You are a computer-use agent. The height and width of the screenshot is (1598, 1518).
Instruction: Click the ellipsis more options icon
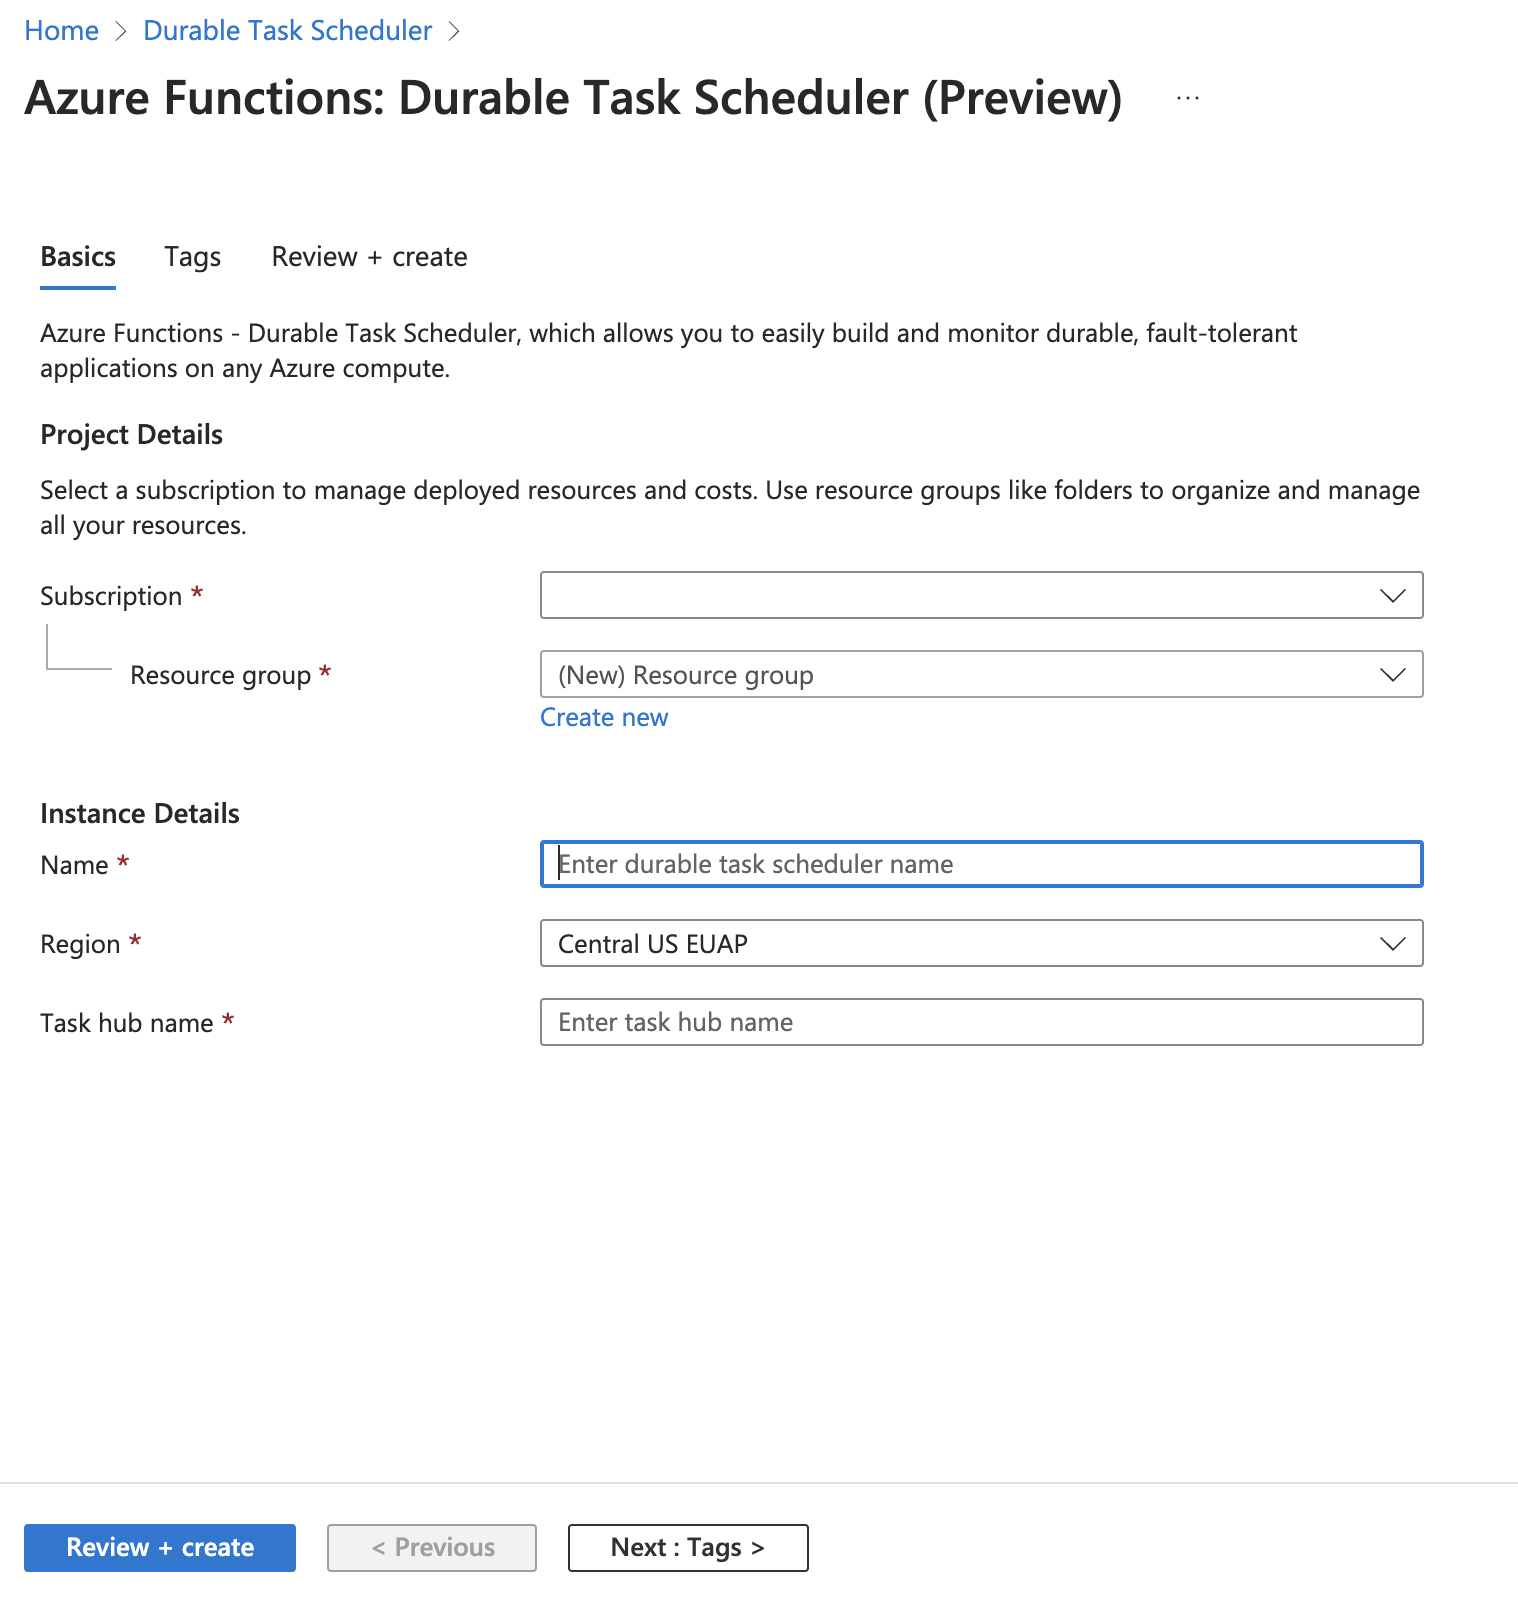click(x=1187, y=98)
